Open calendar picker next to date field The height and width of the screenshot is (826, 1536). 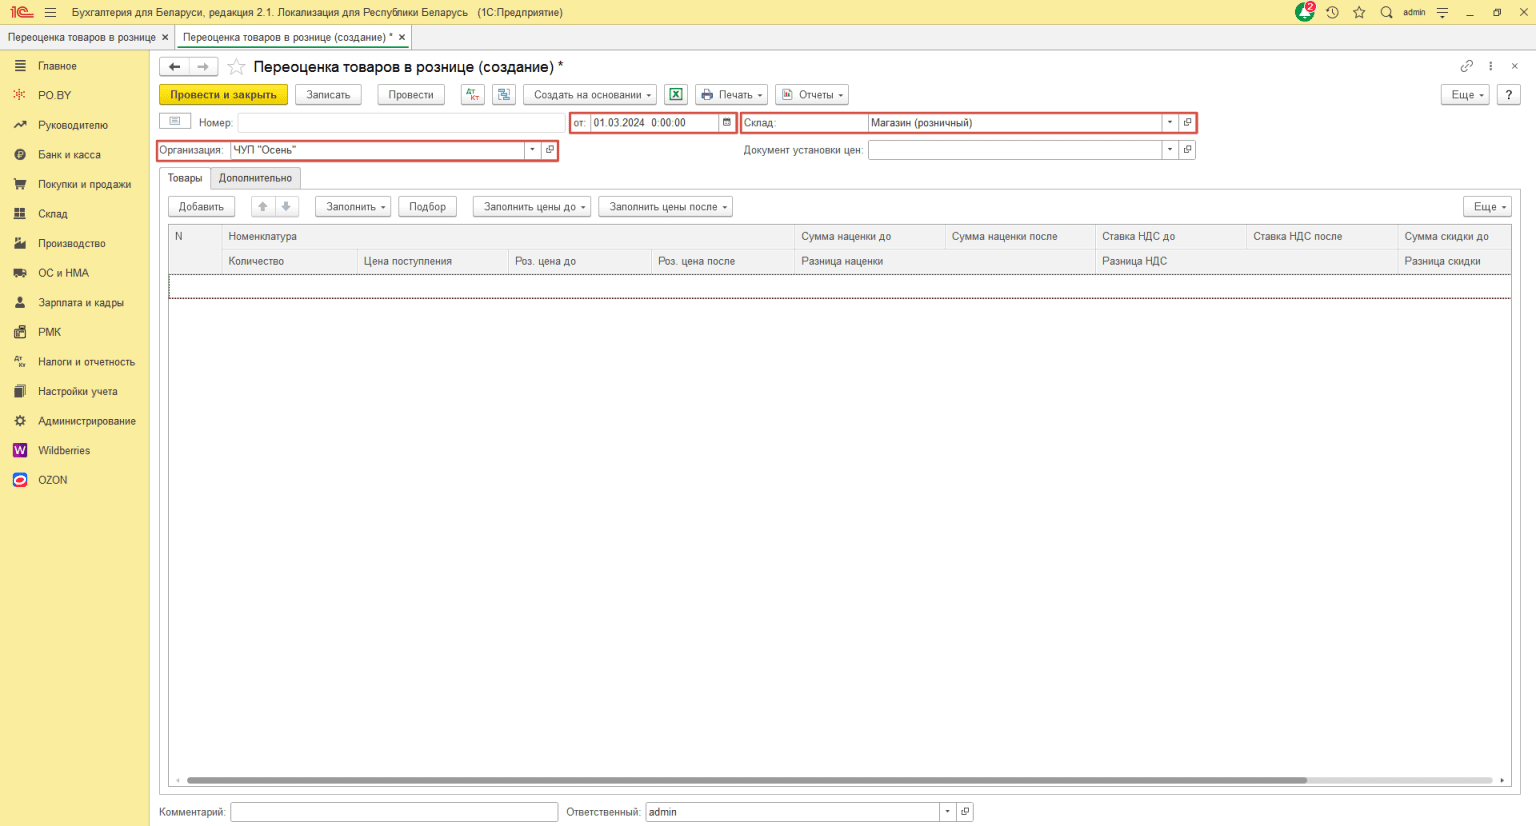727,123
